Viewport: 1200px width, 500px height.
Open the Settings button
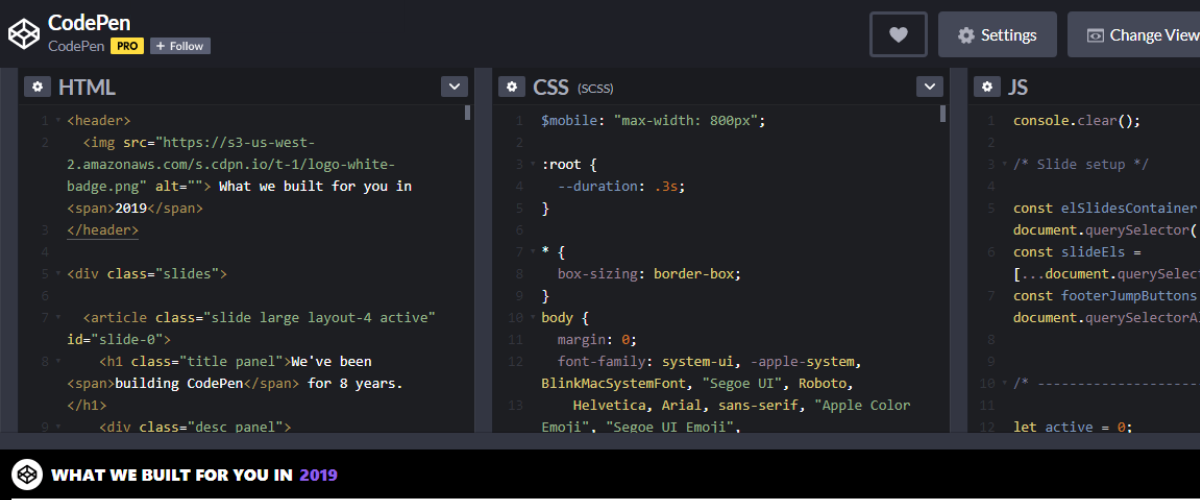pos(997,35)
